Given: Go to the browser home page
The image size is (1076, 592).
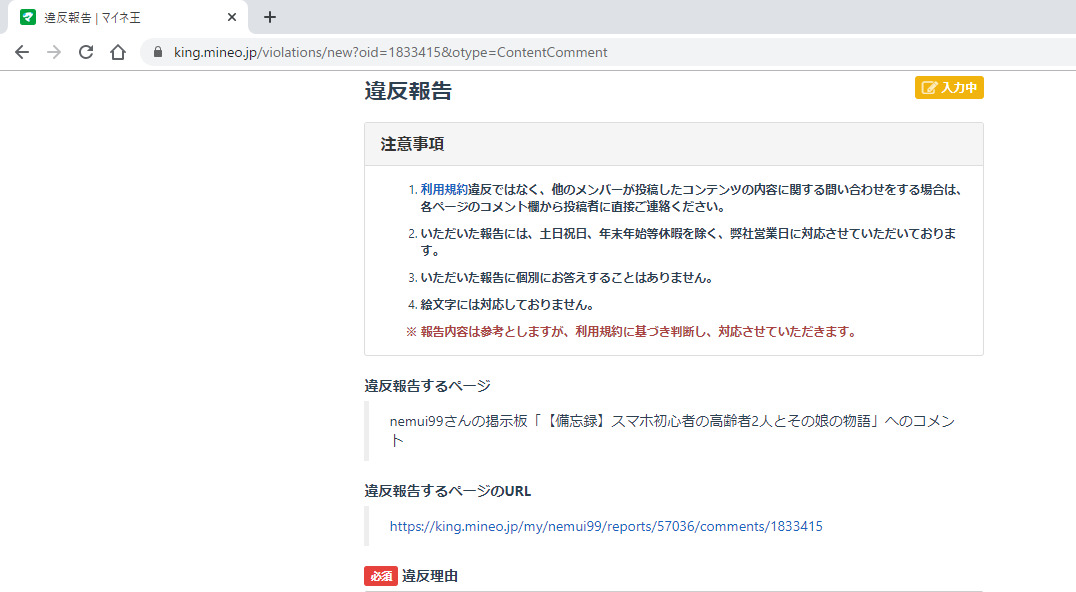Looking at the screenshot, I should click(118, 52).
